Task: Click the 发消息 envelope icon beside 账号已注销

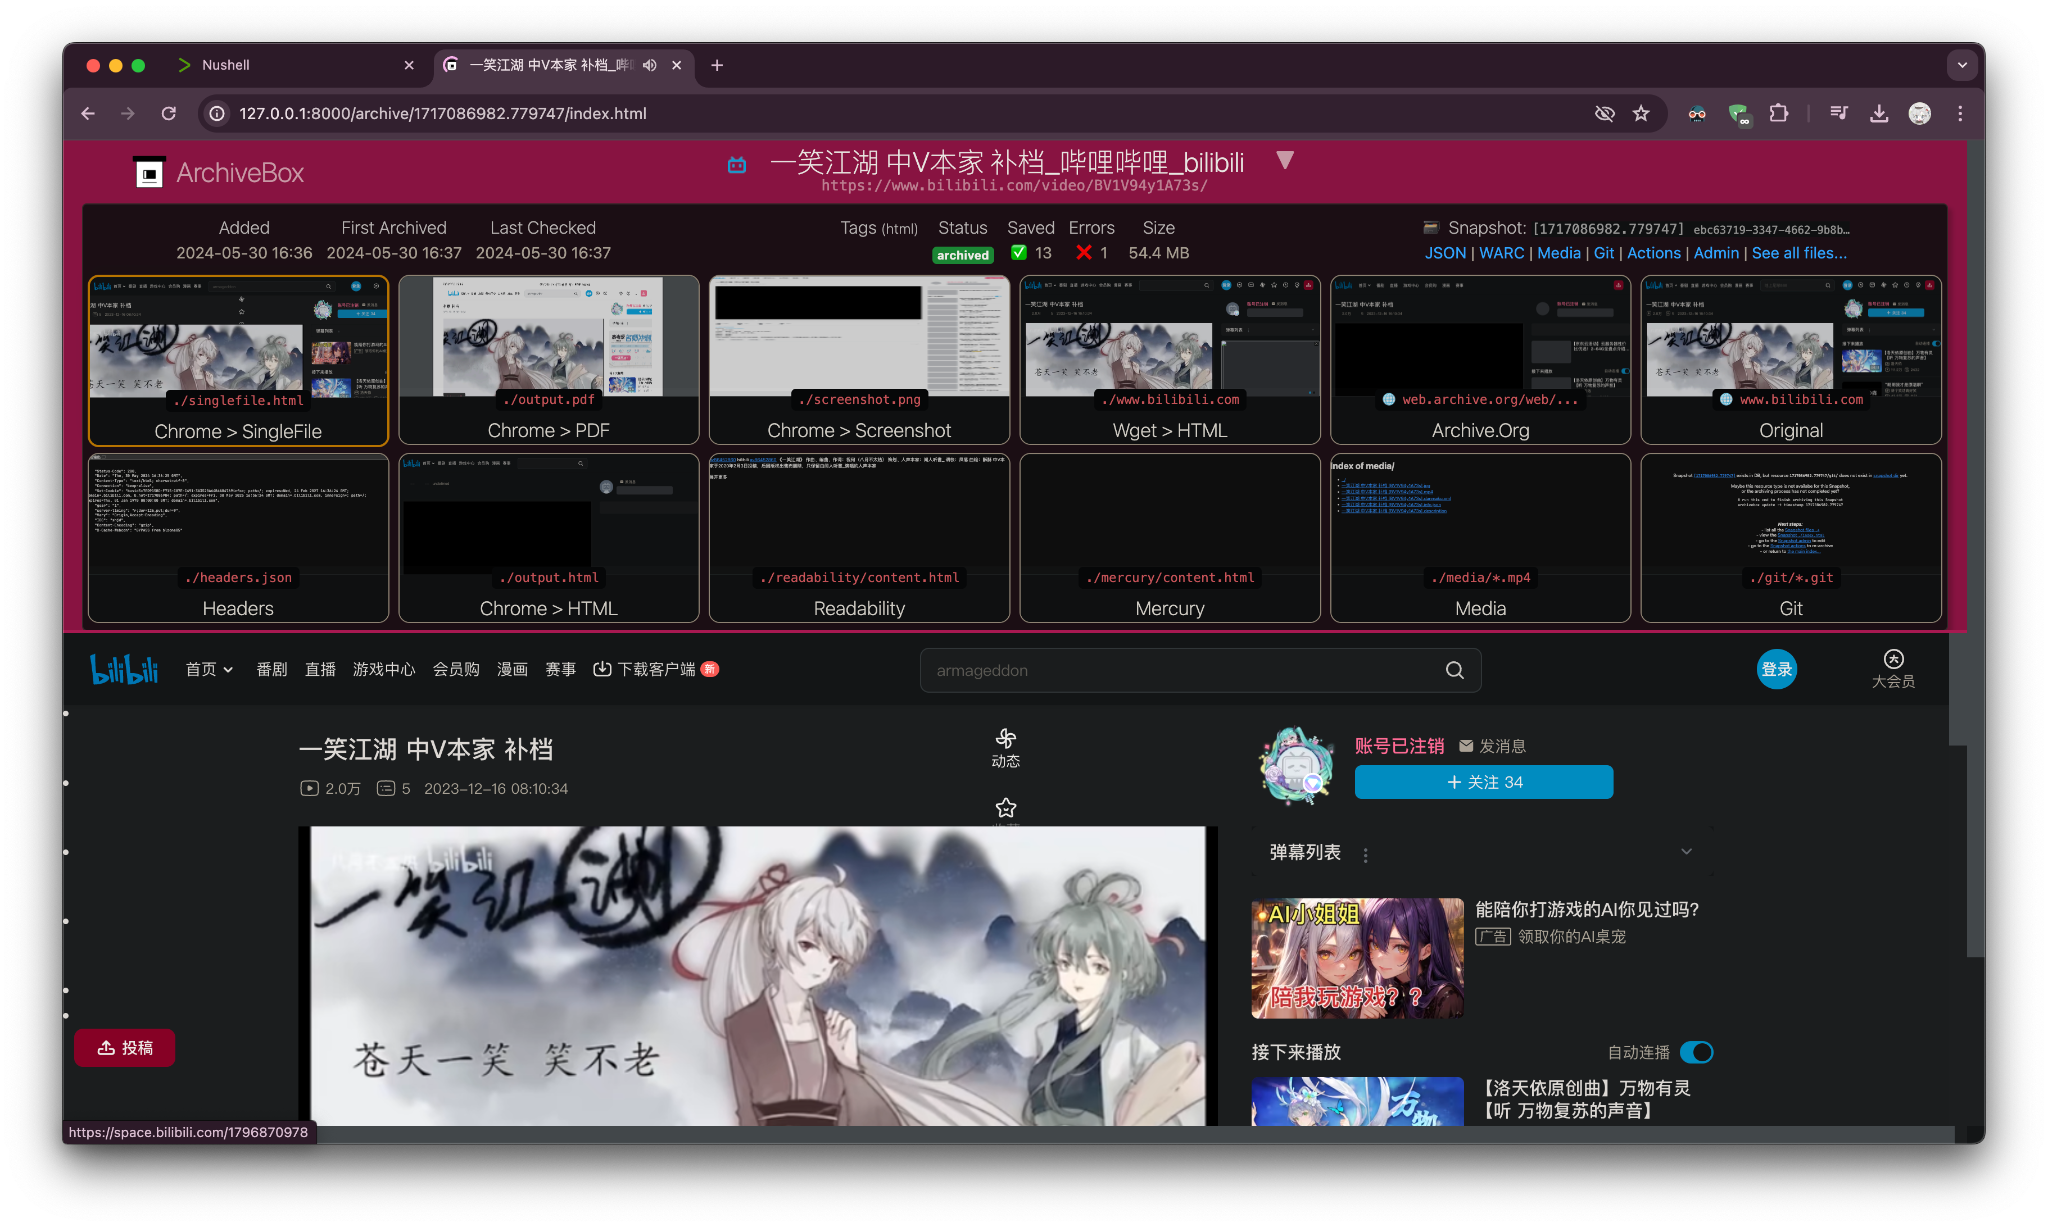Action: [1465, 746]
